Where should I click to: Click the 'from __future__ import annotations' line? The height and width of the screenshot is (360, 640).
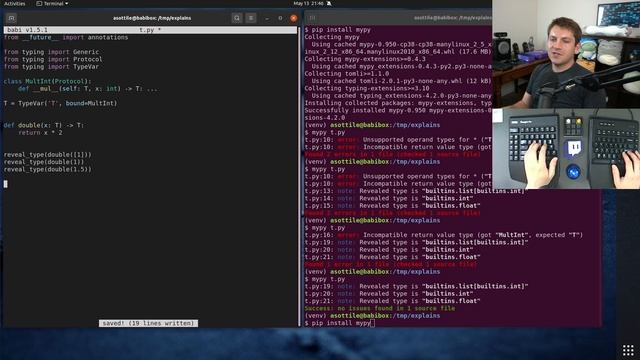66,37
